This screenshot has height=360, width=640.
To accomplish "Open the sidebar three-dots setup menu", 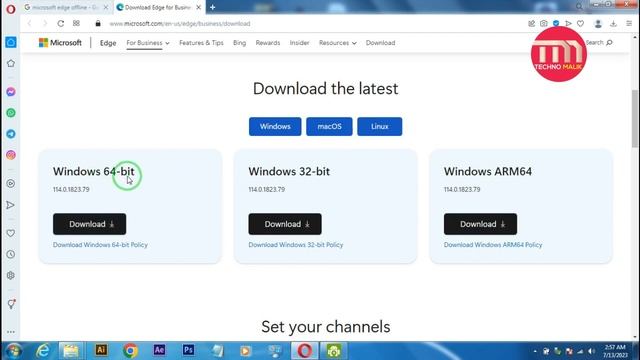I will pos(11,332).
